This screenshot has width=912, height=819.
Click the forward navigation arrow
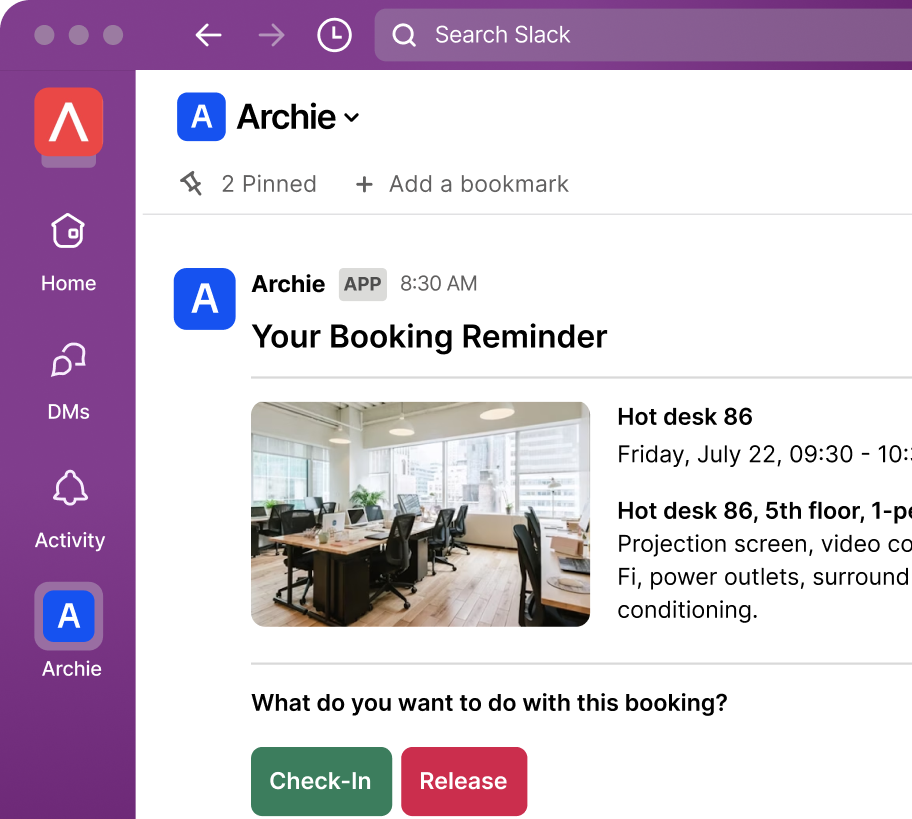click(271, 36)
